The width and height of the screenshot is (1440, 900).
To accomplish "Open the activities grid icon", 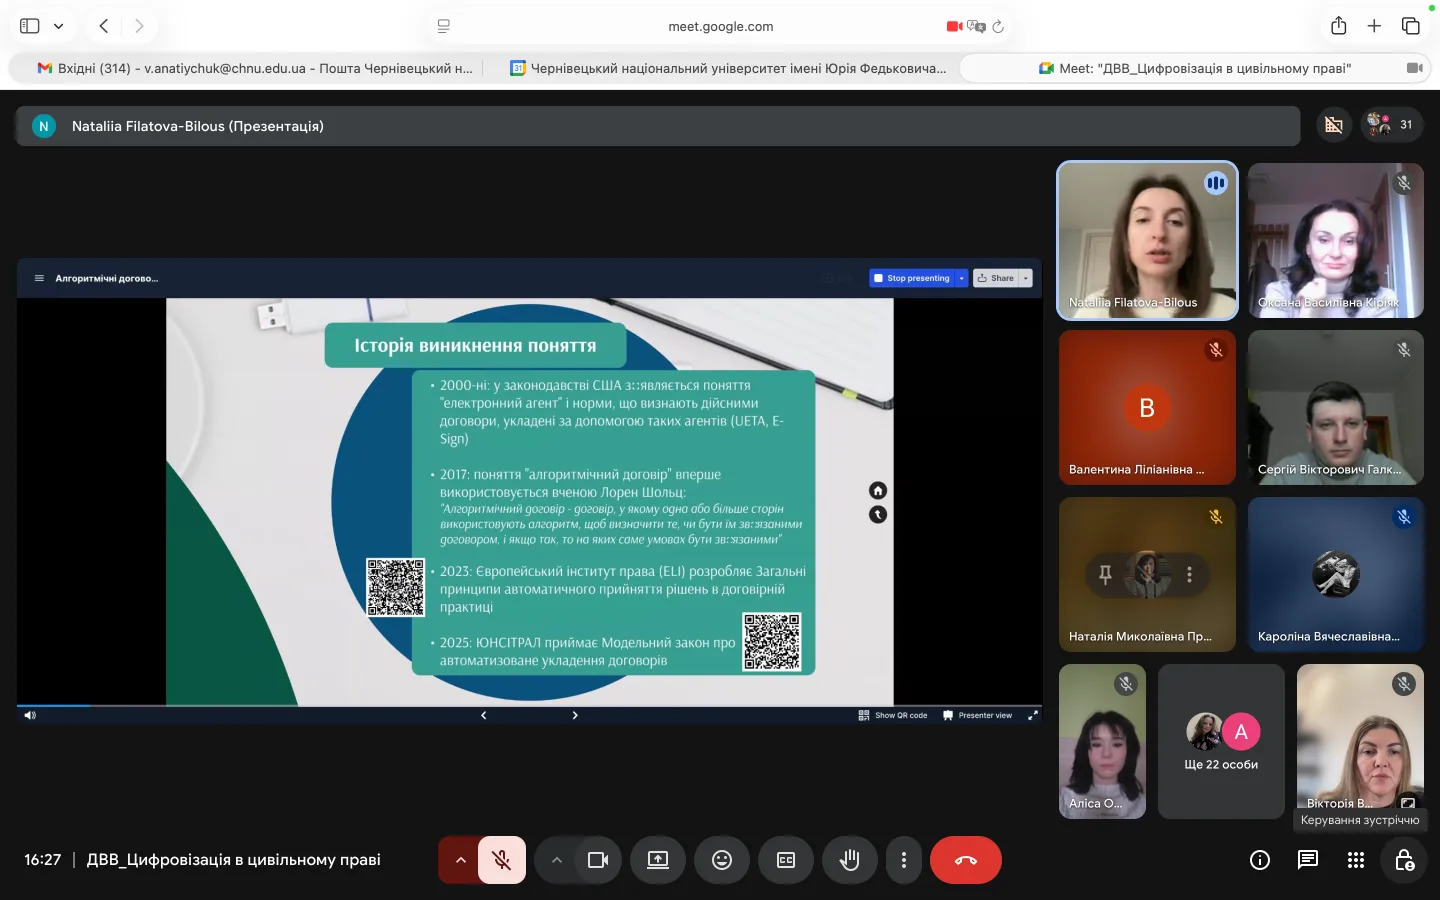I will coord(1355,860).
